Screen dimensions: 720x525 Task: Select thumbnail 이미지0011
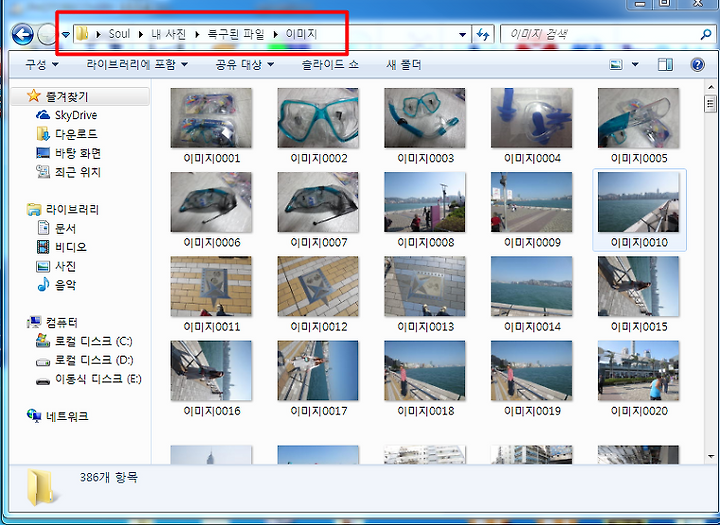(211, 286)
